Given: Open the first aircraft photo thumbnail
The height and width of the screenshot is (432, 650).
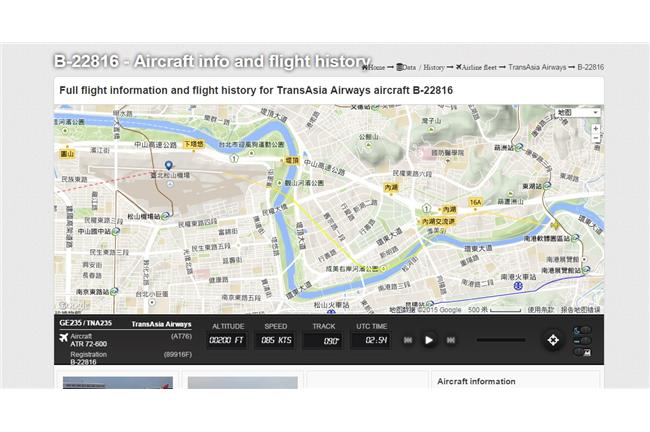Looking at the screenshot, I should (118, 383).
